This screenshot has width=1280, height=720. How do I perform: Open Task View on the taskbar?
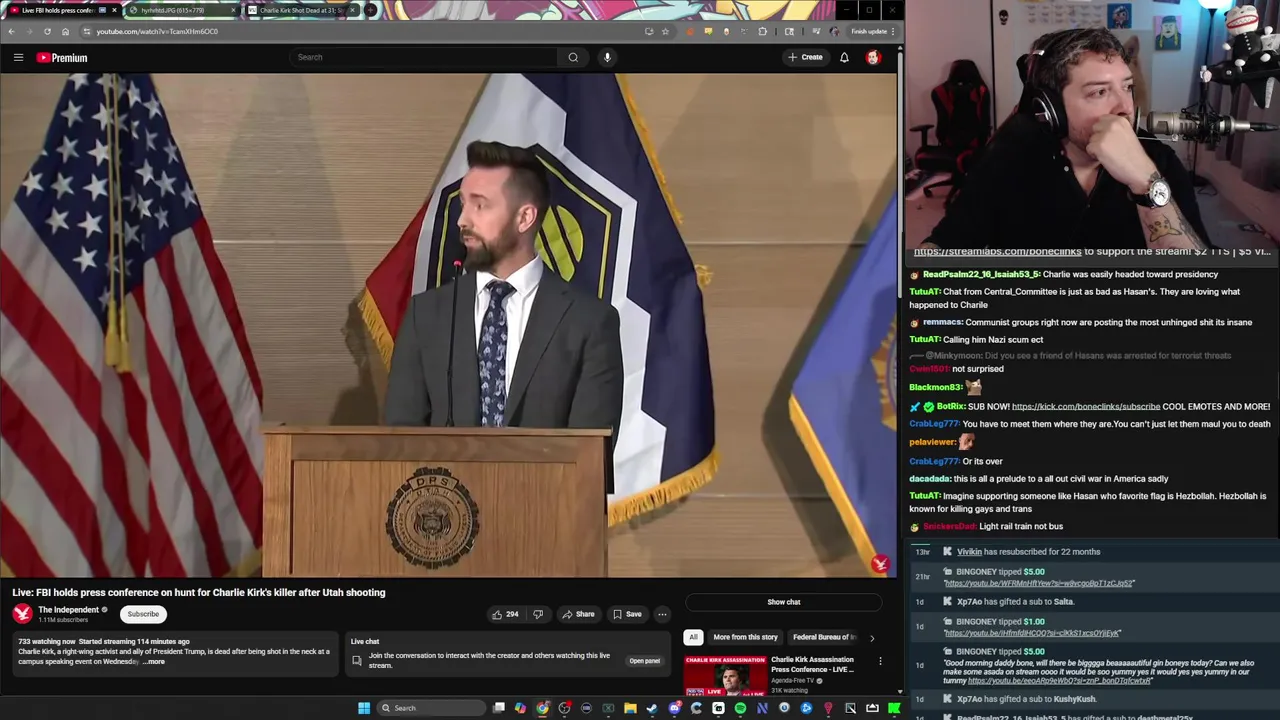point(499,708)
